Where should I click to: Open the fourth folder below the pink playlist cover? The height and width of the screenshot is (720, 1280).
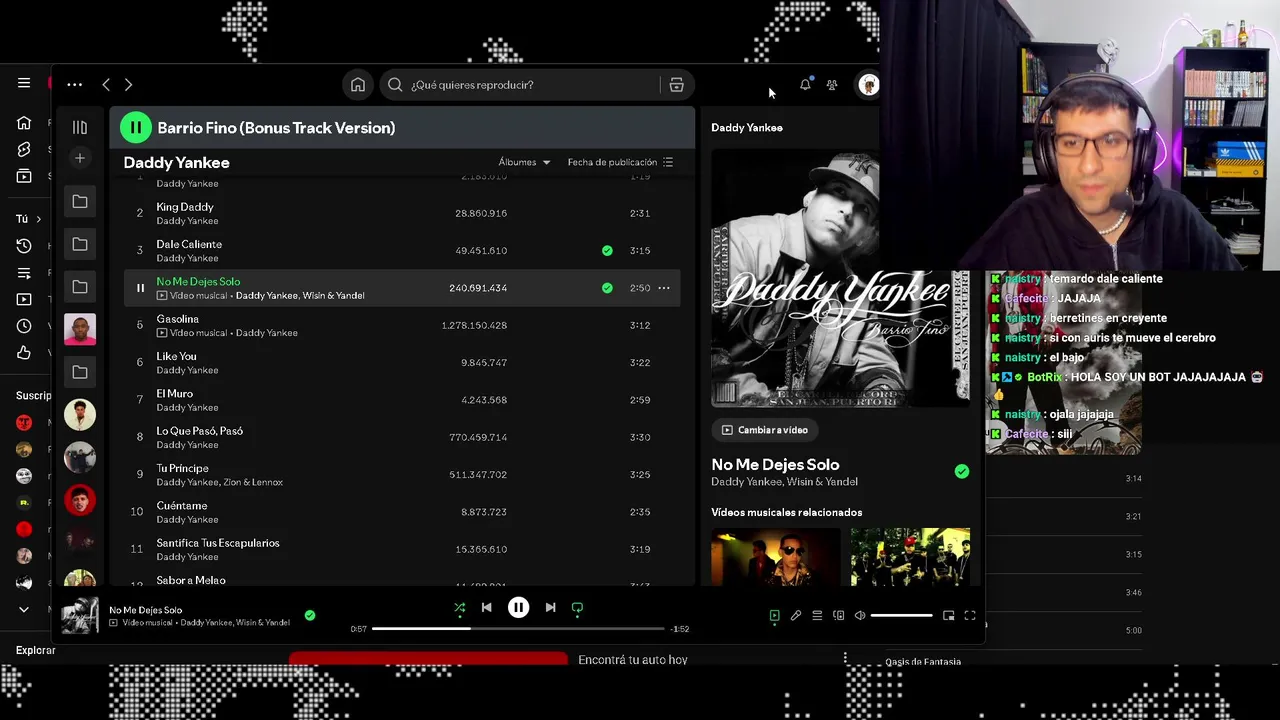(x=80, y=372)
